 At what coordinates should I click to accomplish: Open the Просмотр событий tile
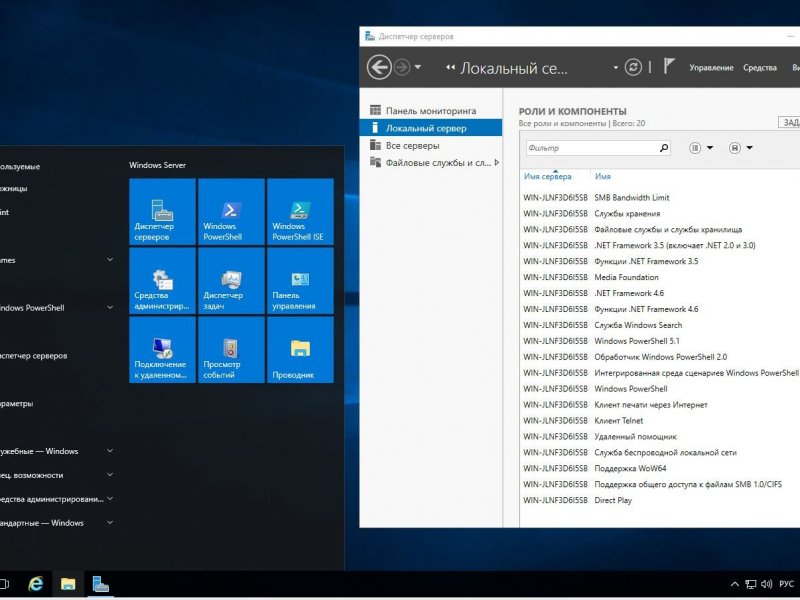point(231,349)
